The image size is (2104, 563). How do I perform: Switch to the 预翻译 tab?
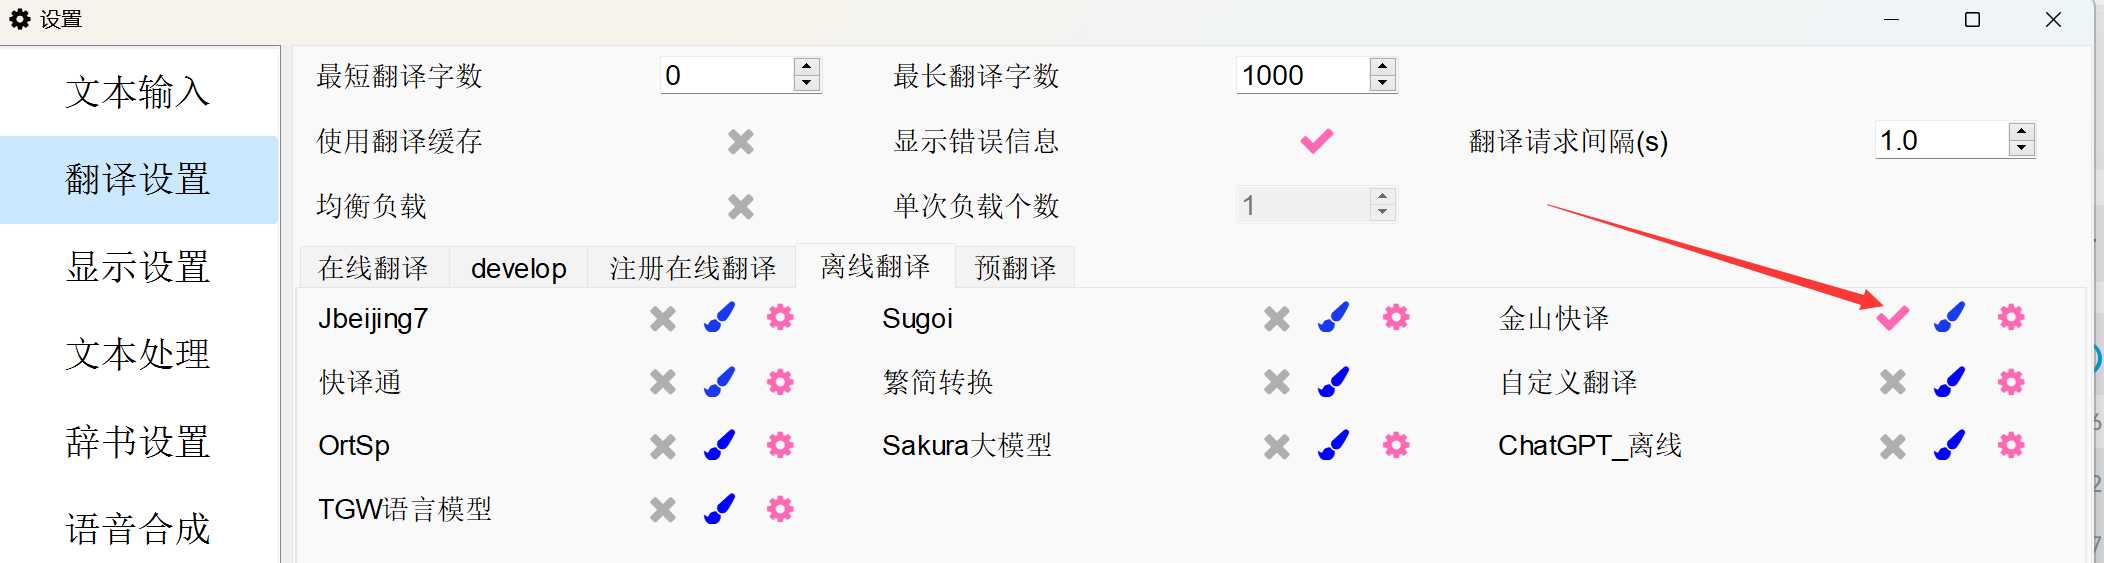click(1015, 268)
